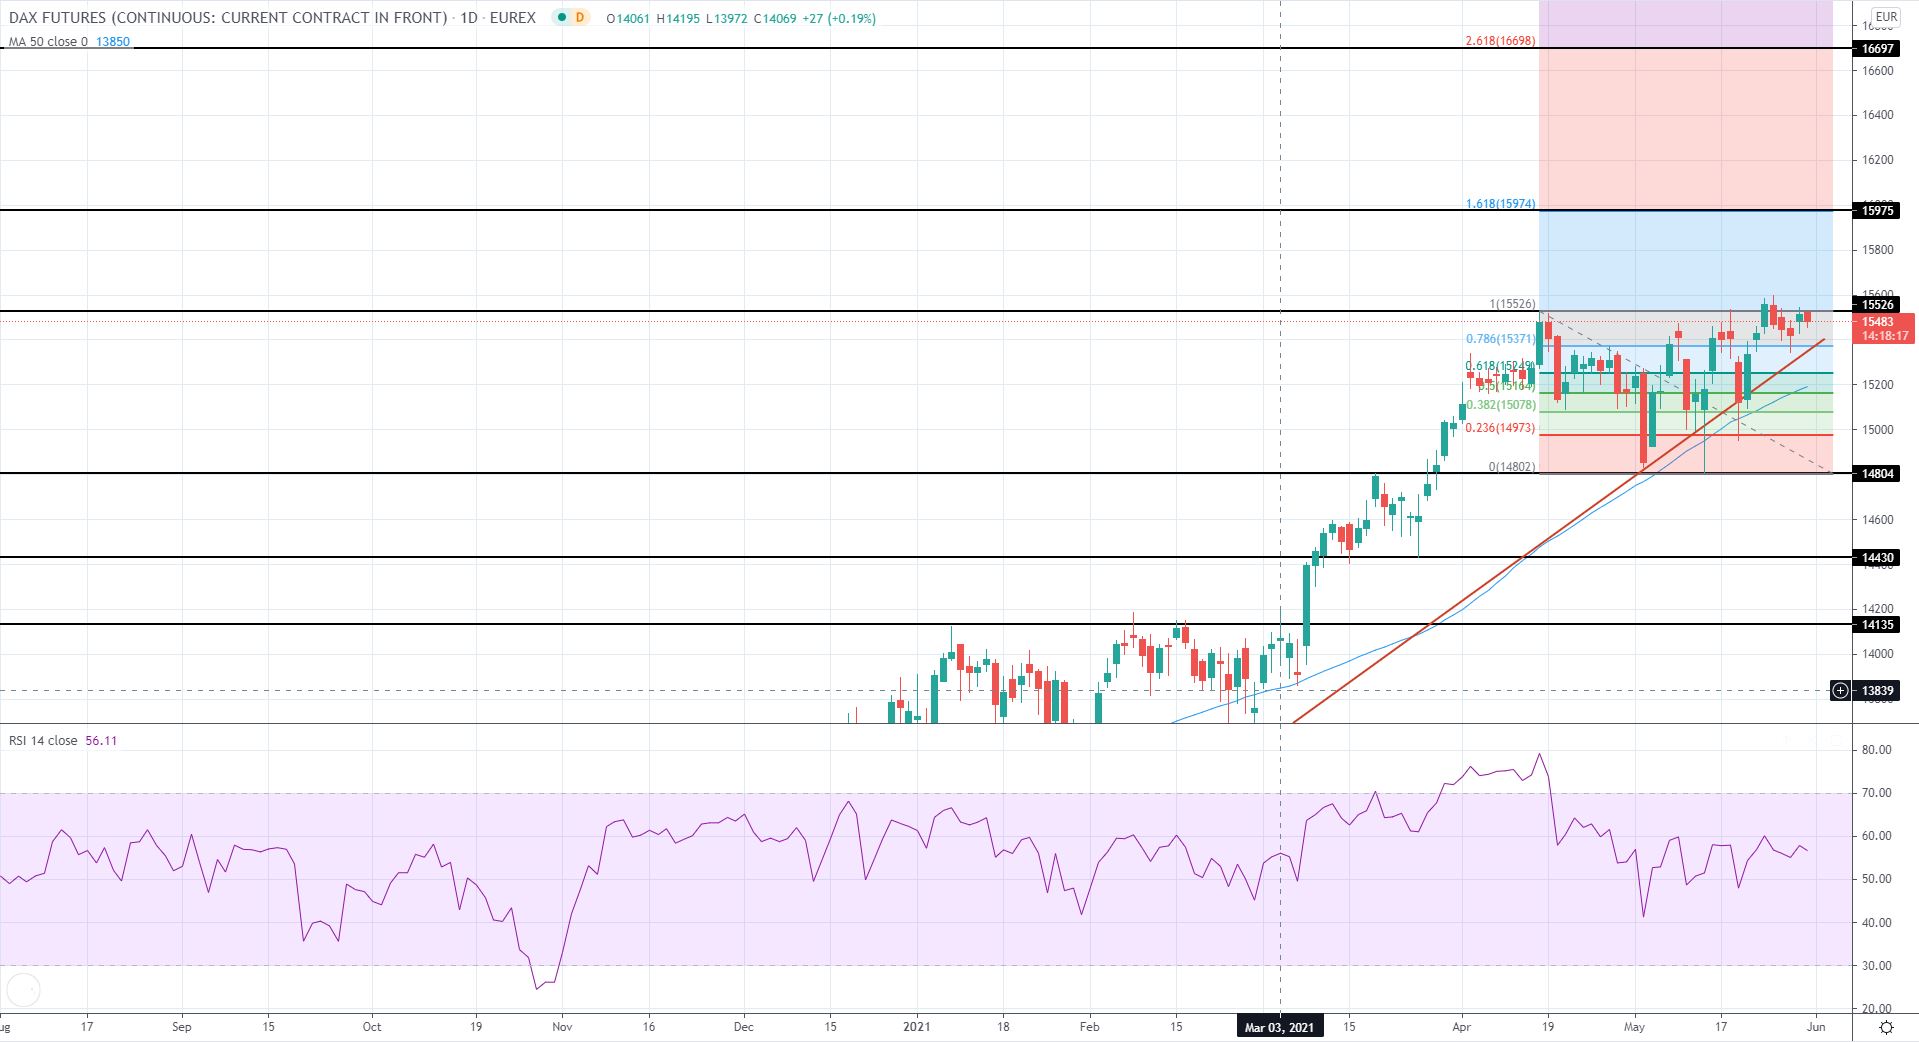
Task: Click the 15975 price label
Action: pyautogui.click(x=1877, y=210)
